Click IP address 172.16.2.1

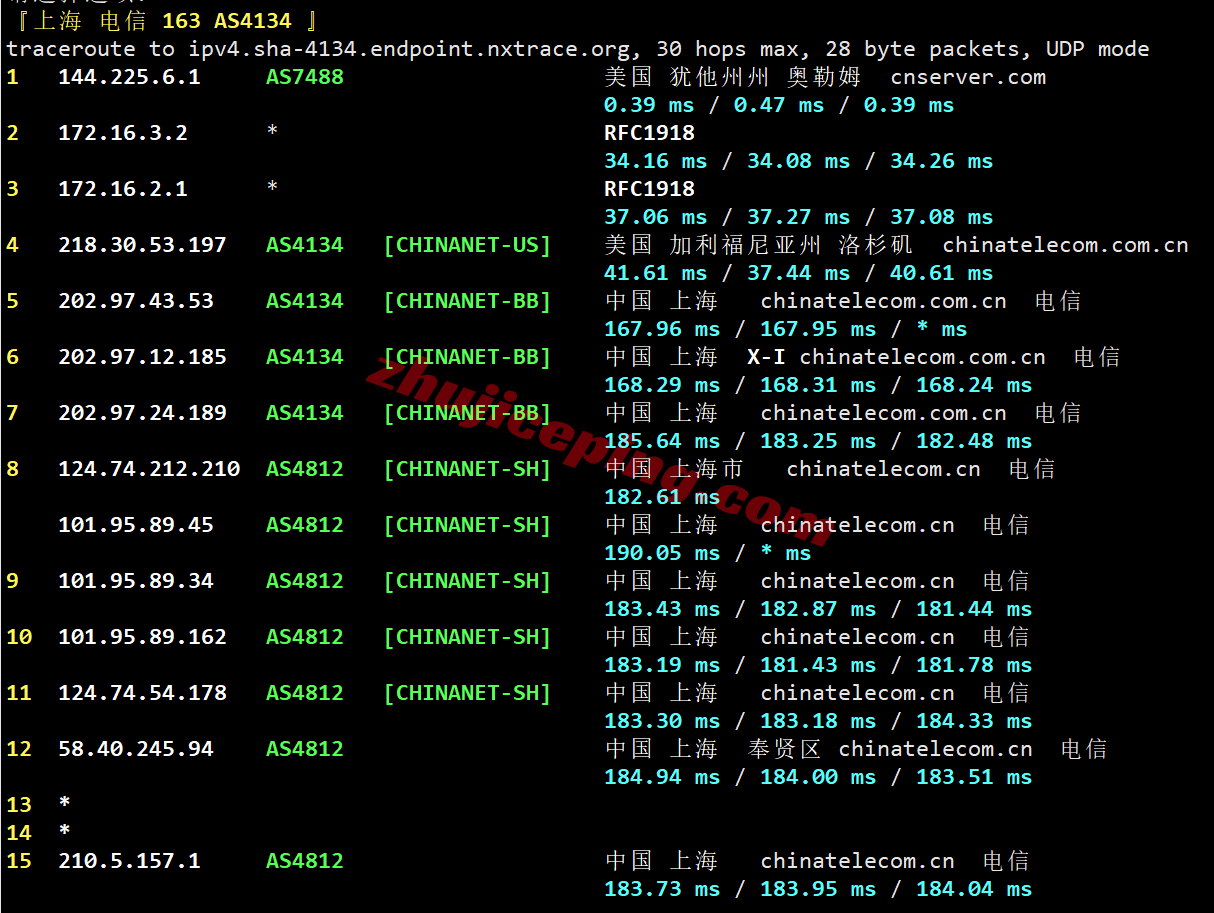[123, 189]
